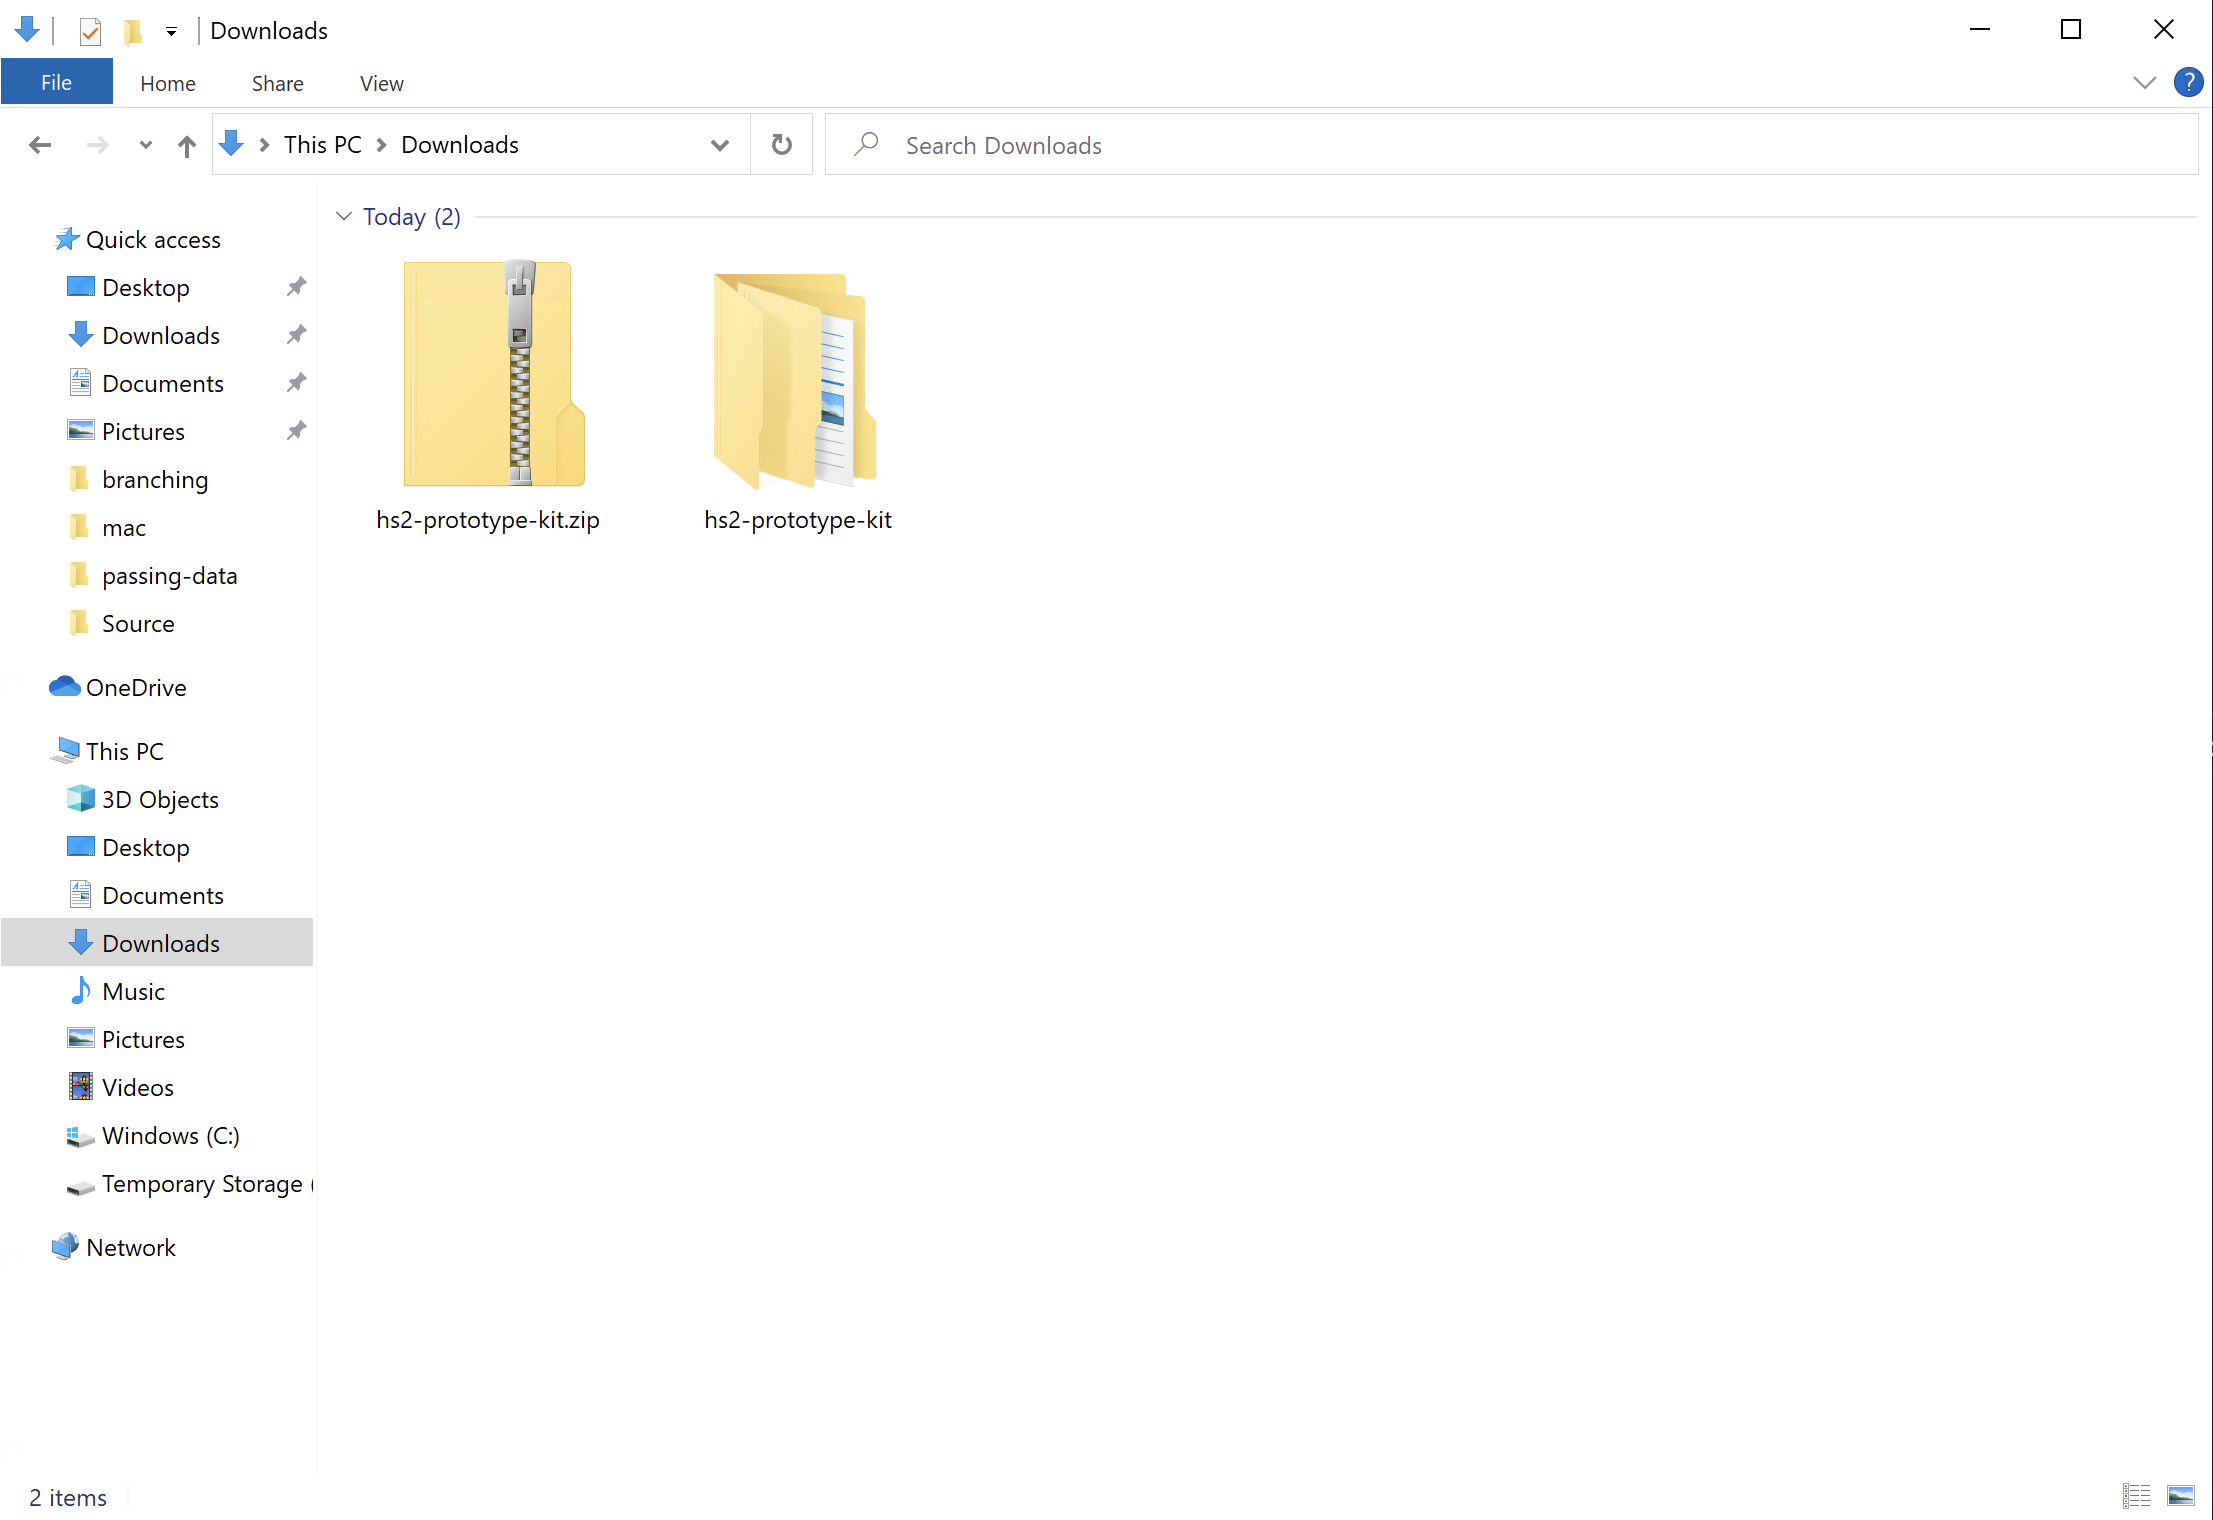2213x1520 pixels.
Task: Navigate back using the back arrow
Action: point(40,144)
